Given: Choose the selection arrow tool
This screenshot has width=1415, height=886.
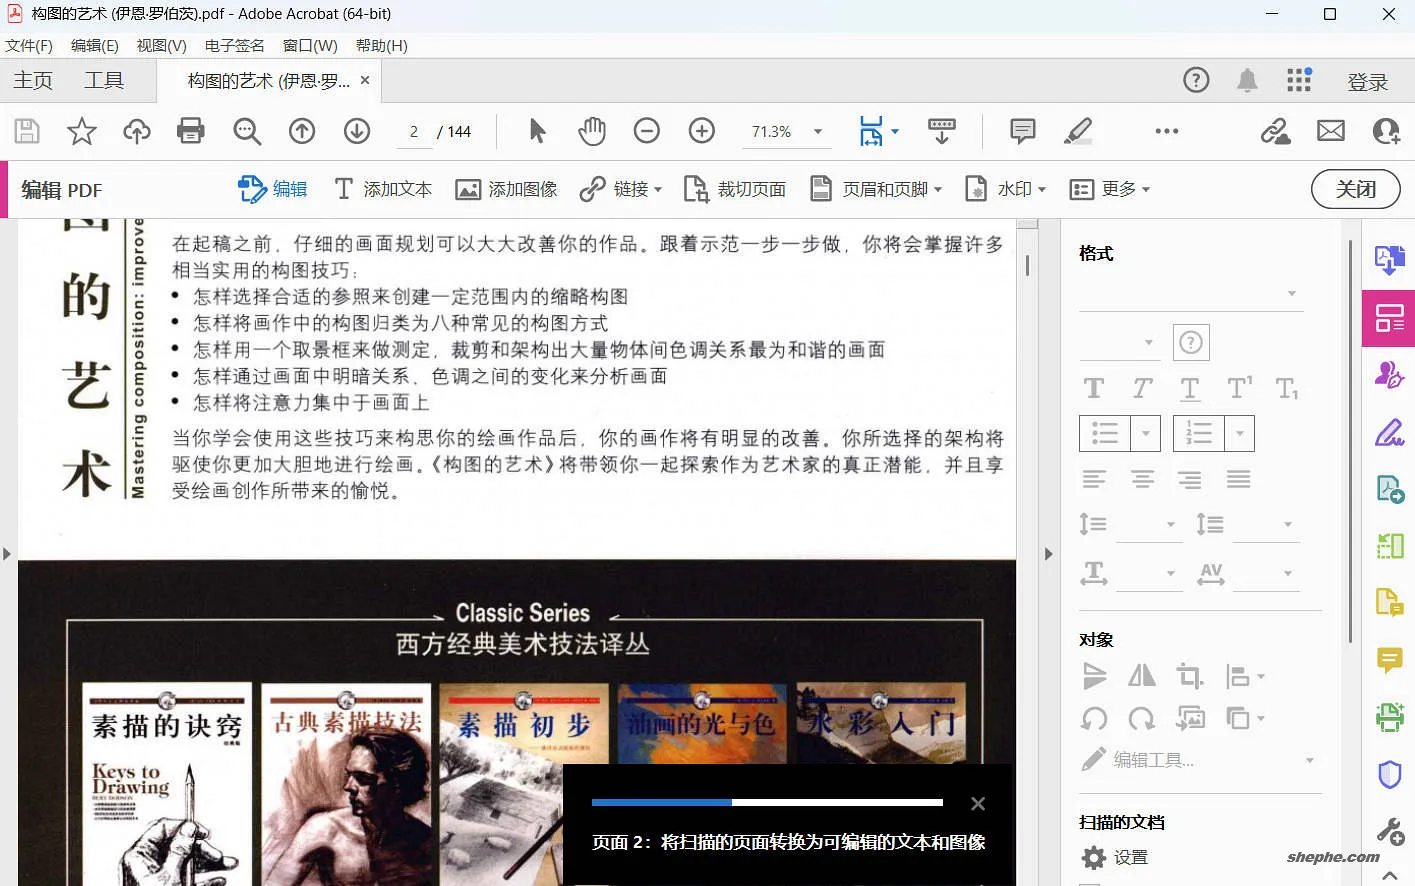Looking at the screenshot, I should pyautogui.click(x=537, y=131).
